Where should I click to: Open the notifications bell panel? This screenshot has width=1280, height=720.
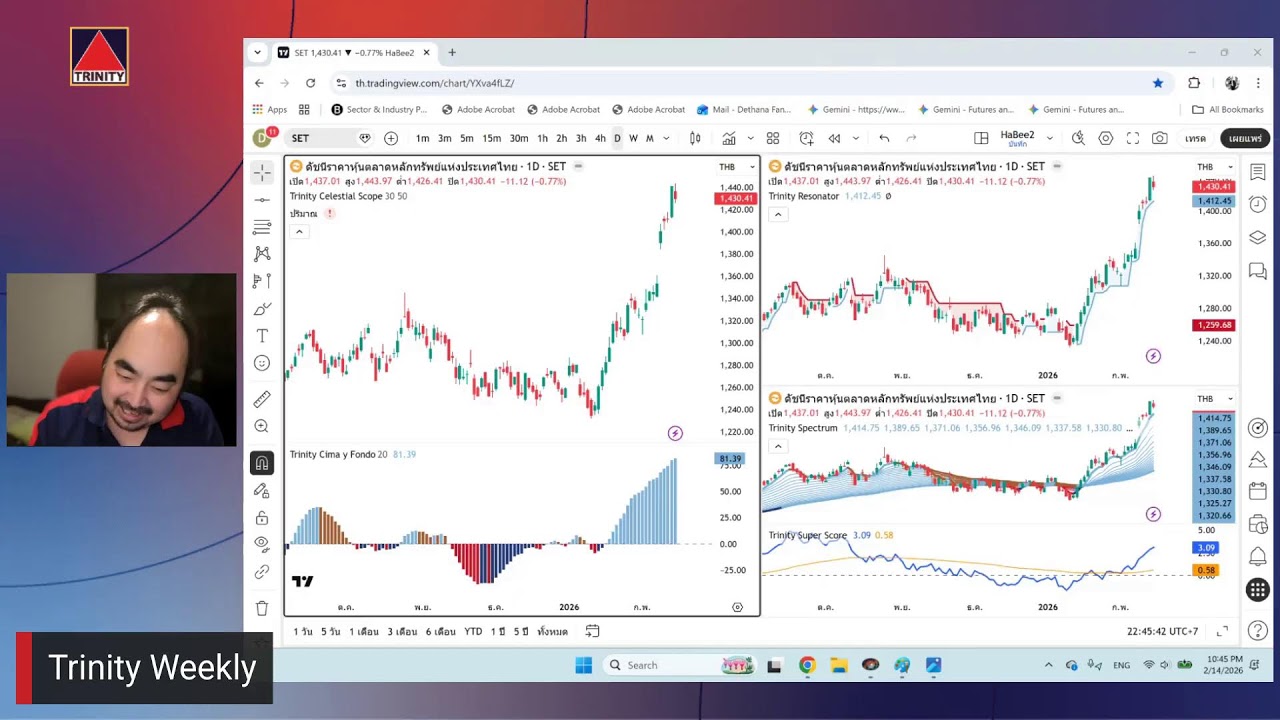1258,557
